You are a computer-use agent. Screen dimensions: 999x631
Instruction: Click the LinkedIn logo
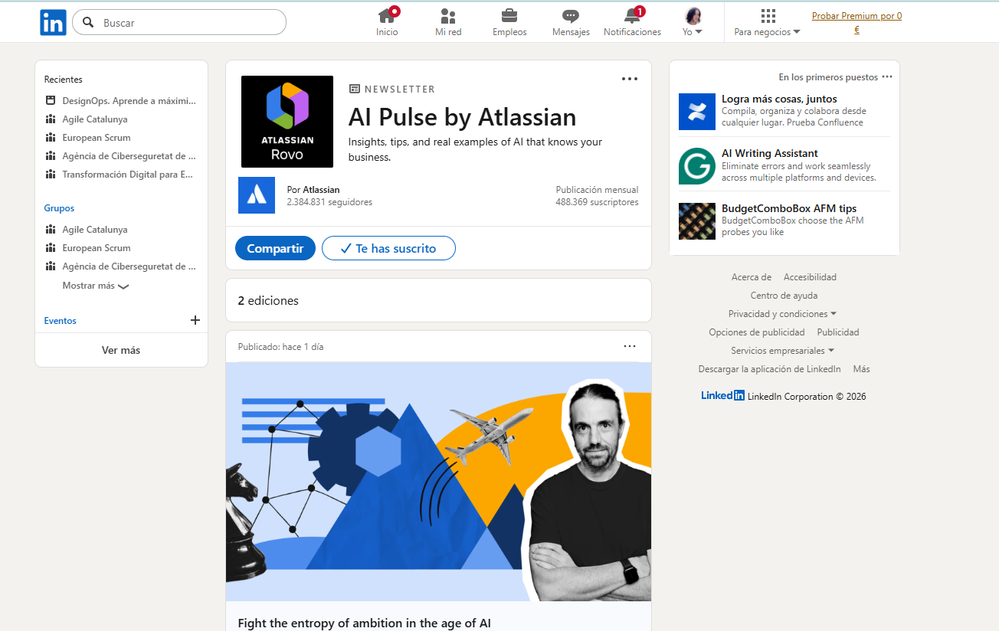52,22
